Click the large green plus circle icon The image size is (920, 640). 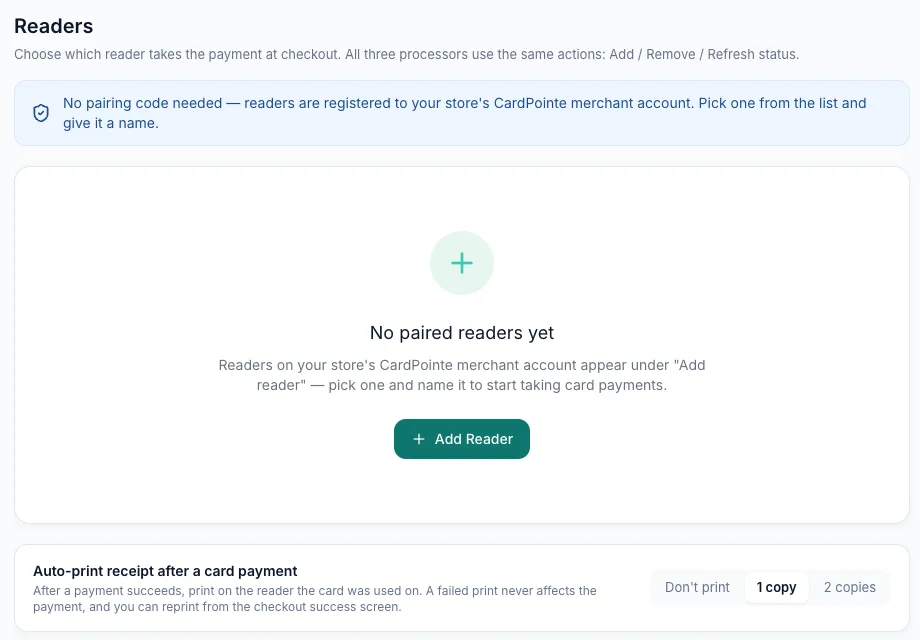pos(462,263)
